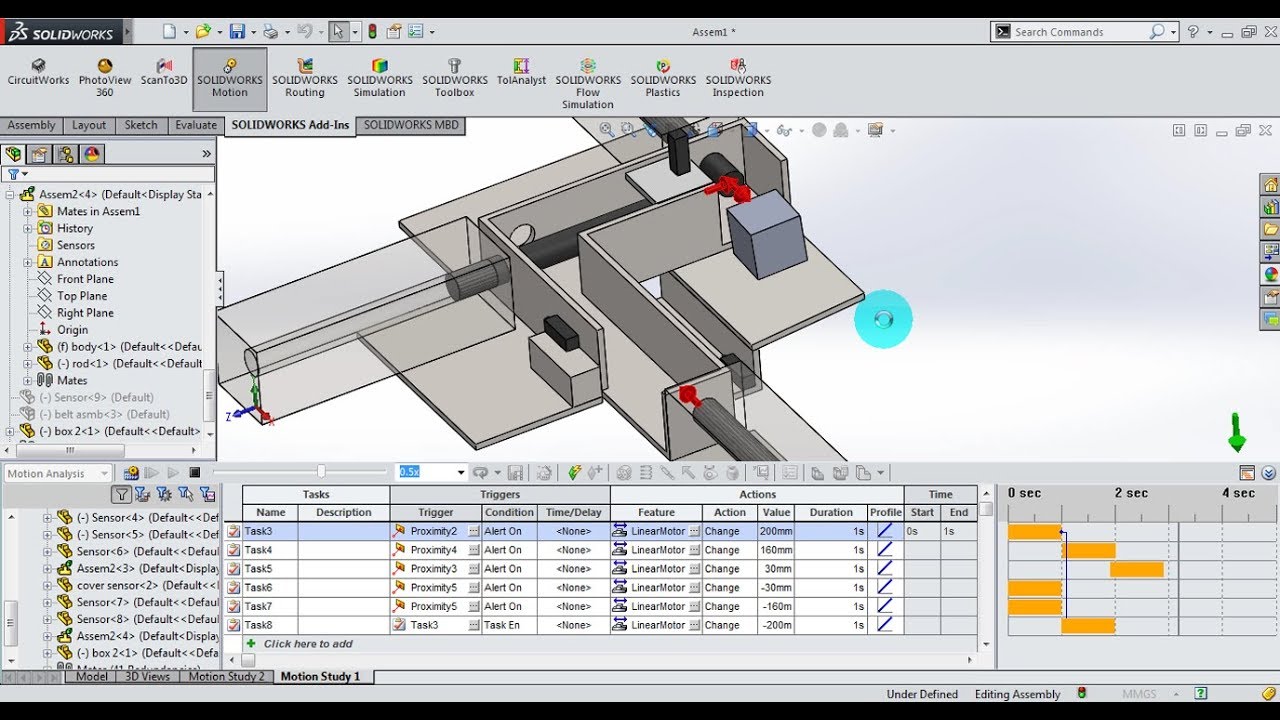Click the 200mm value cell
This screenshot has height=720, width=1280.
click(x=774, y=532)
